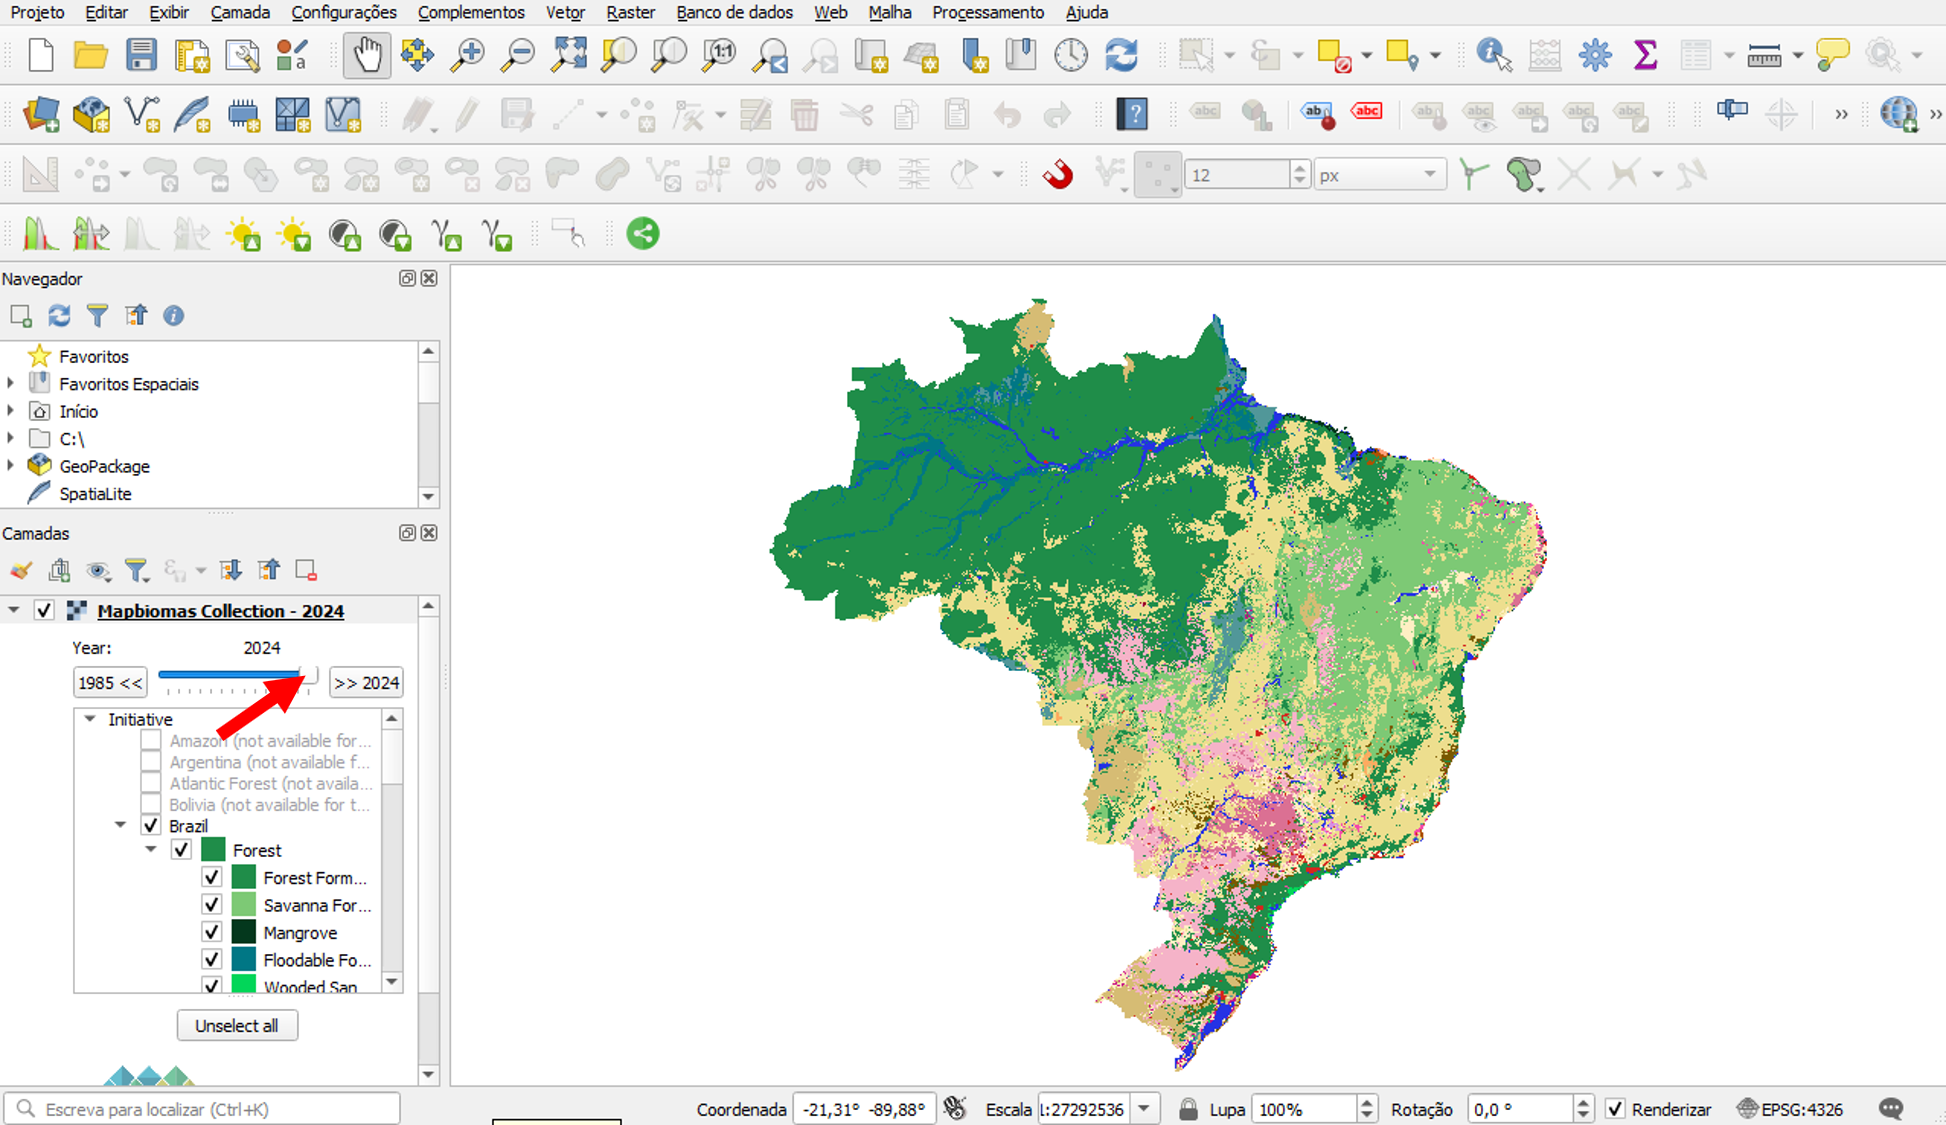
Task: Click the Zoom In magnifier icon
Action: click(467, 54)
